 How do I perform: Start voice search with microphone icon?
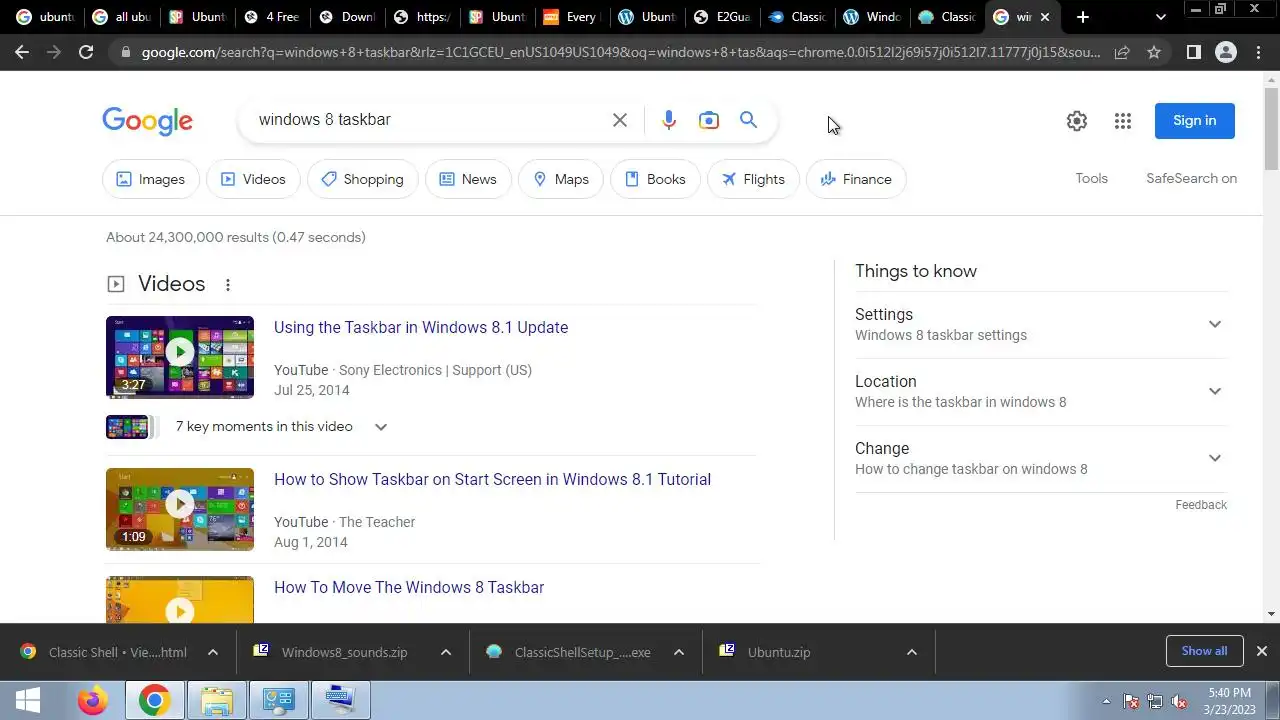(x=669, y=120)
